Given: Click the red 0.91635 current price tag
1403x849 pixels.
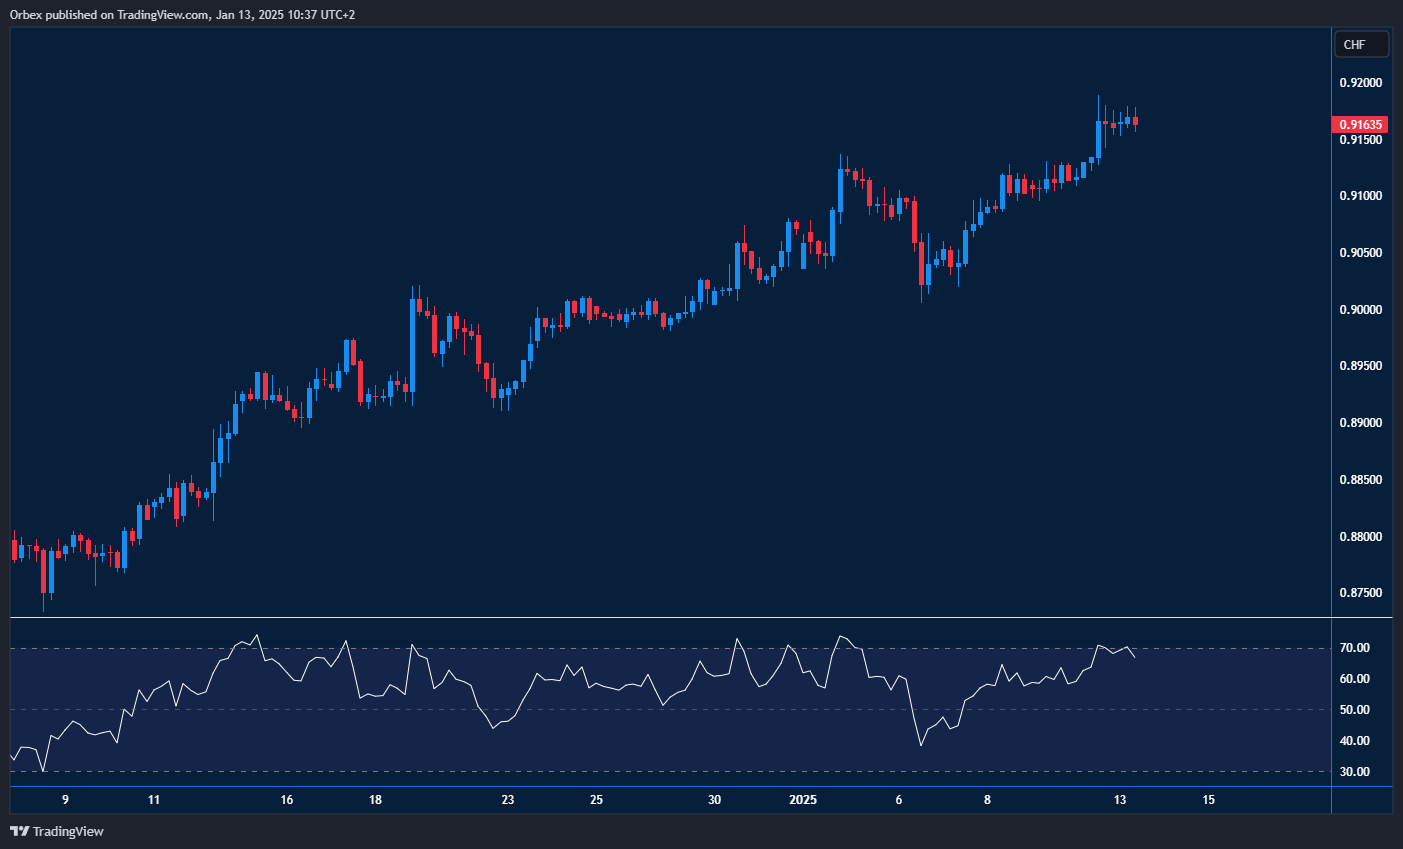Looking at the screenshot, I should pyautogui.click(x=1359, y=124).
